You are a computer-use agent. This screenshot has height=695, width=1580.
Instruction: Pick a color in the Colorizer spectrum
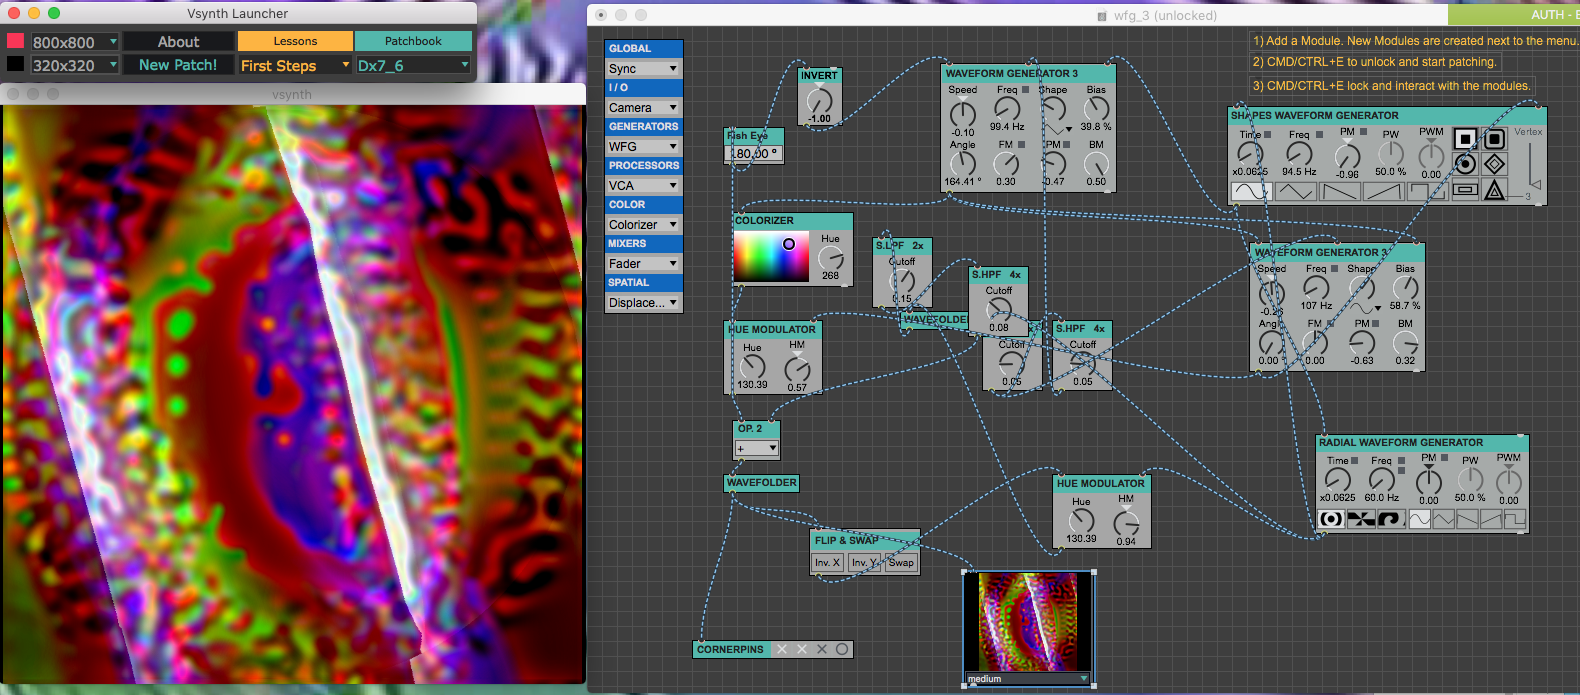pyautogui.click(x=771, y=257)
